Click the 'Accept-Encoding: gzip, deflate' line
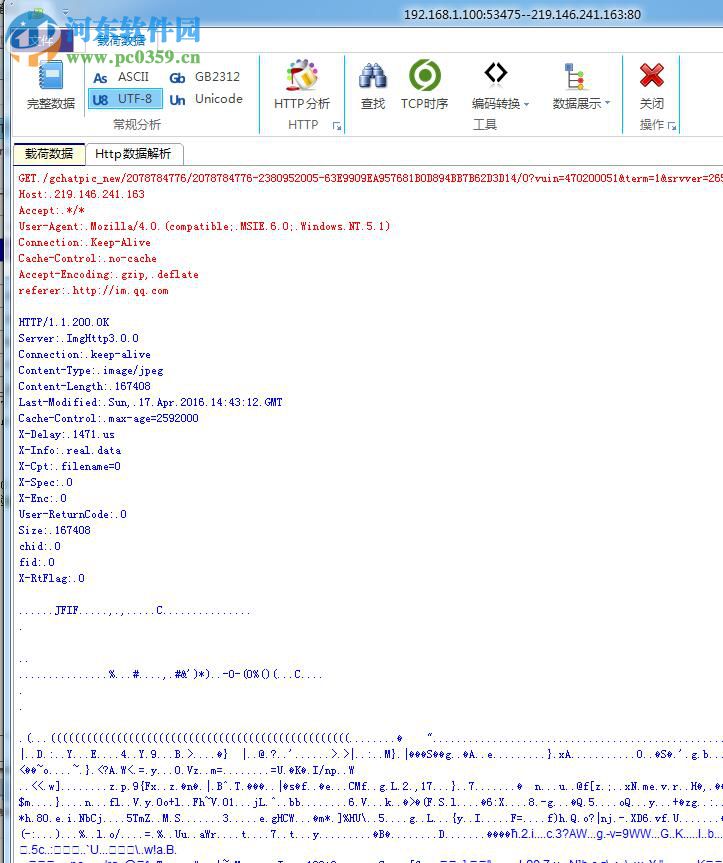 (108, 274)
